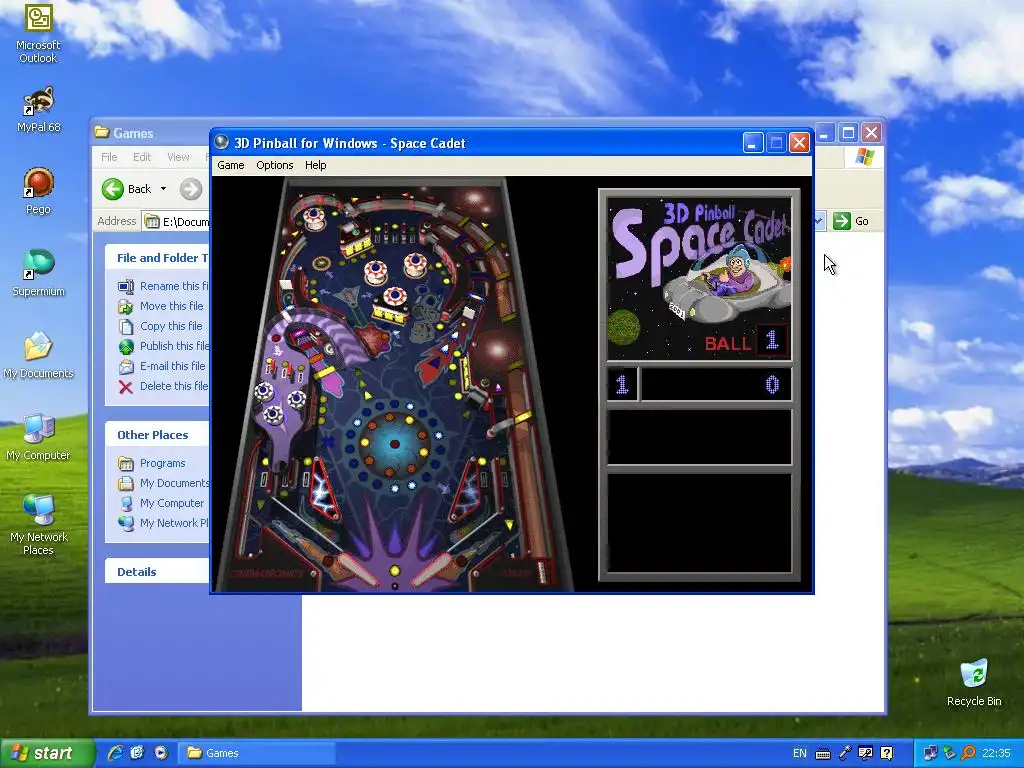Viewport: 1024px width, 768px height.
Task: Click the pinball table playfield
Action: tap(394, 384)
